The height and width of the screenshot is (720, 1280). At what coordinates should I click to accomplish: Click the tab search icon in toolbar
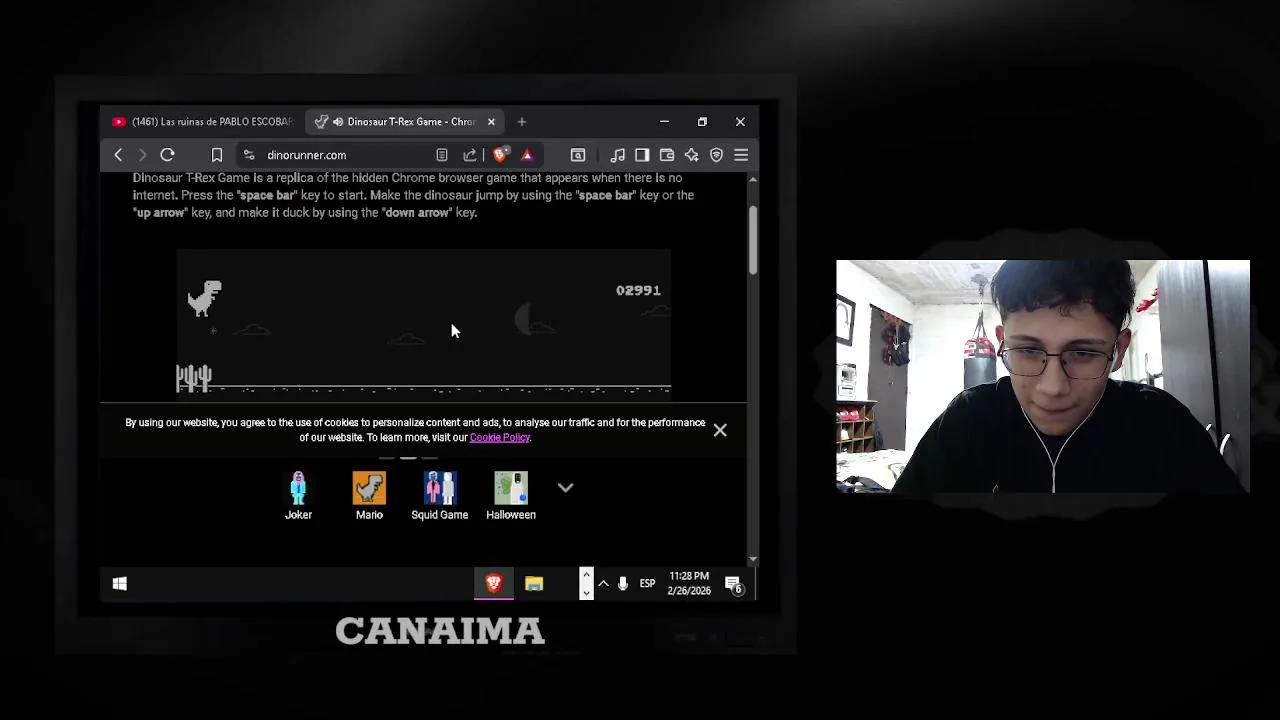[x=577, y=155]
